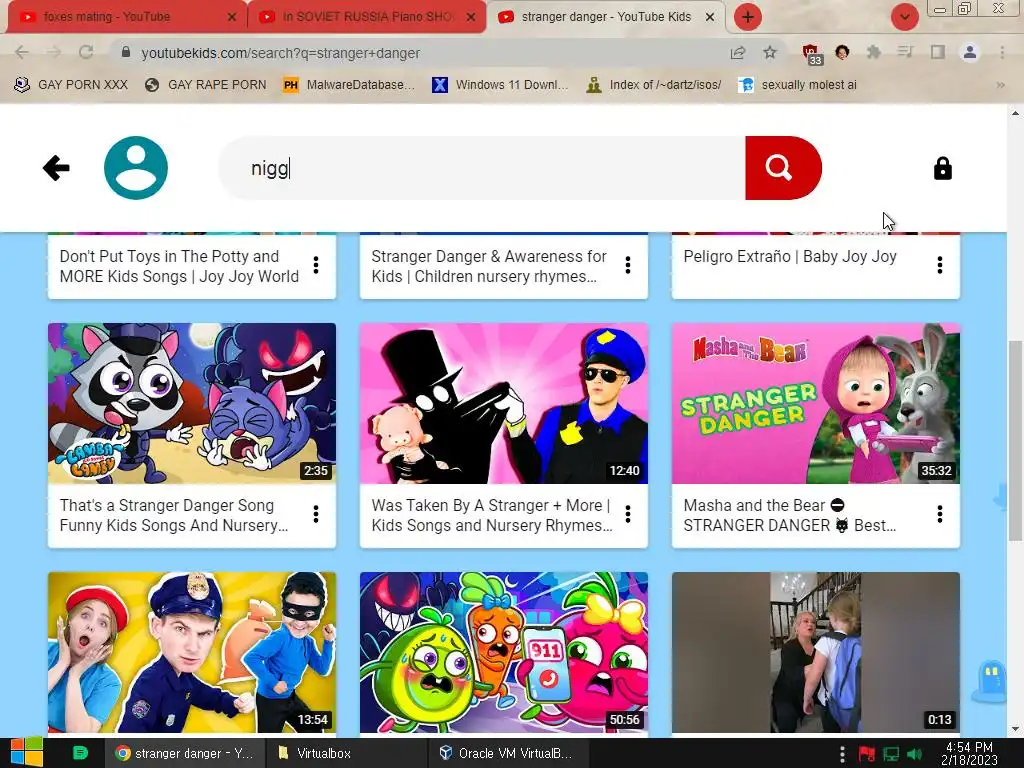The height and width of the screenshot is (768, 1024).
Task: Click the browser forward arrow
Action: (x=54, y=52)
